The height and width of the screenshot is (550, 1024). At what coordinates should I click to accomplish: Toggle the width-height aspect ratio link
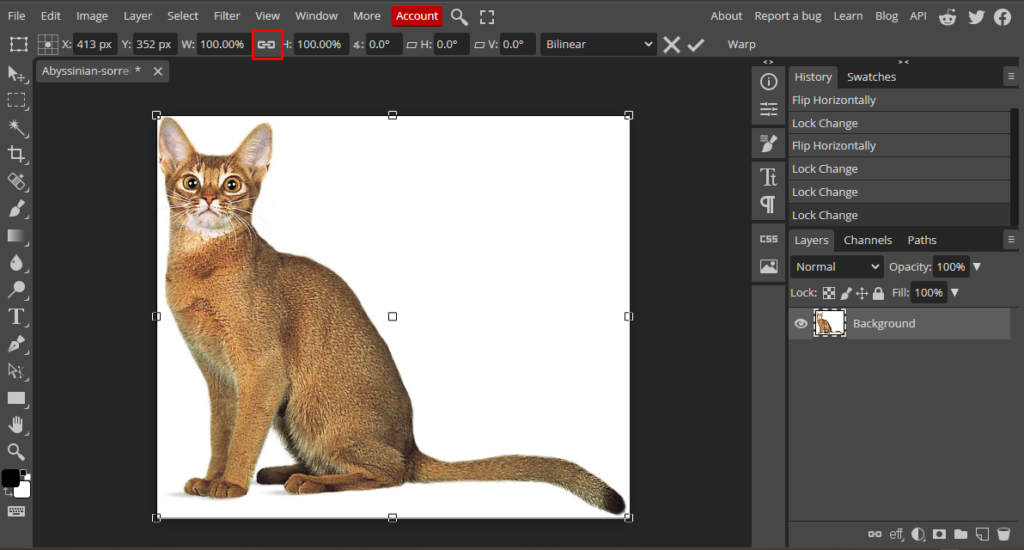tap(266, 44)
